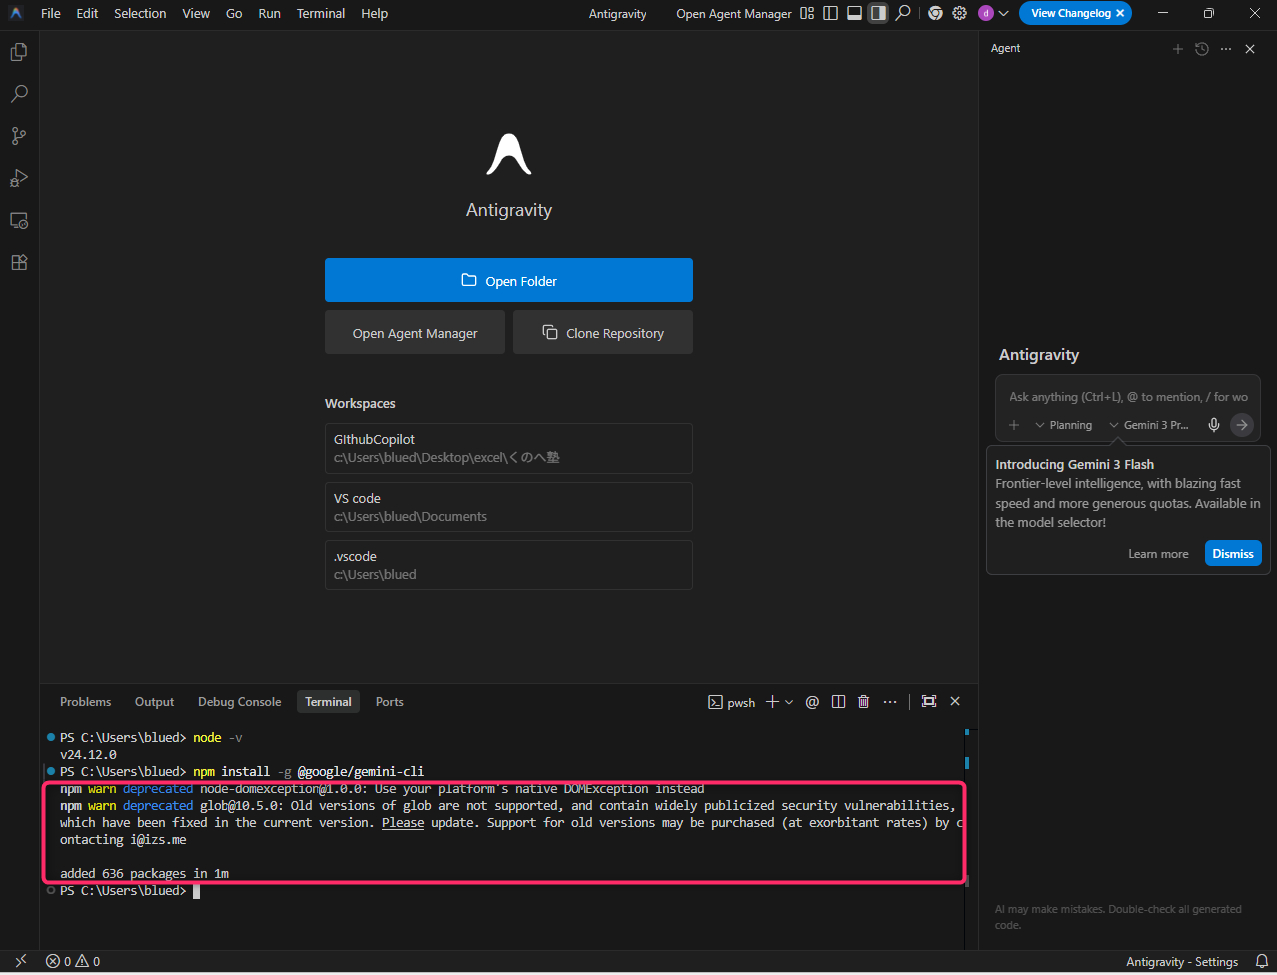Open the Gemini 3 model selector
The width and height of the screenshot is (1277, 975).
click(x=1149, y=425)
